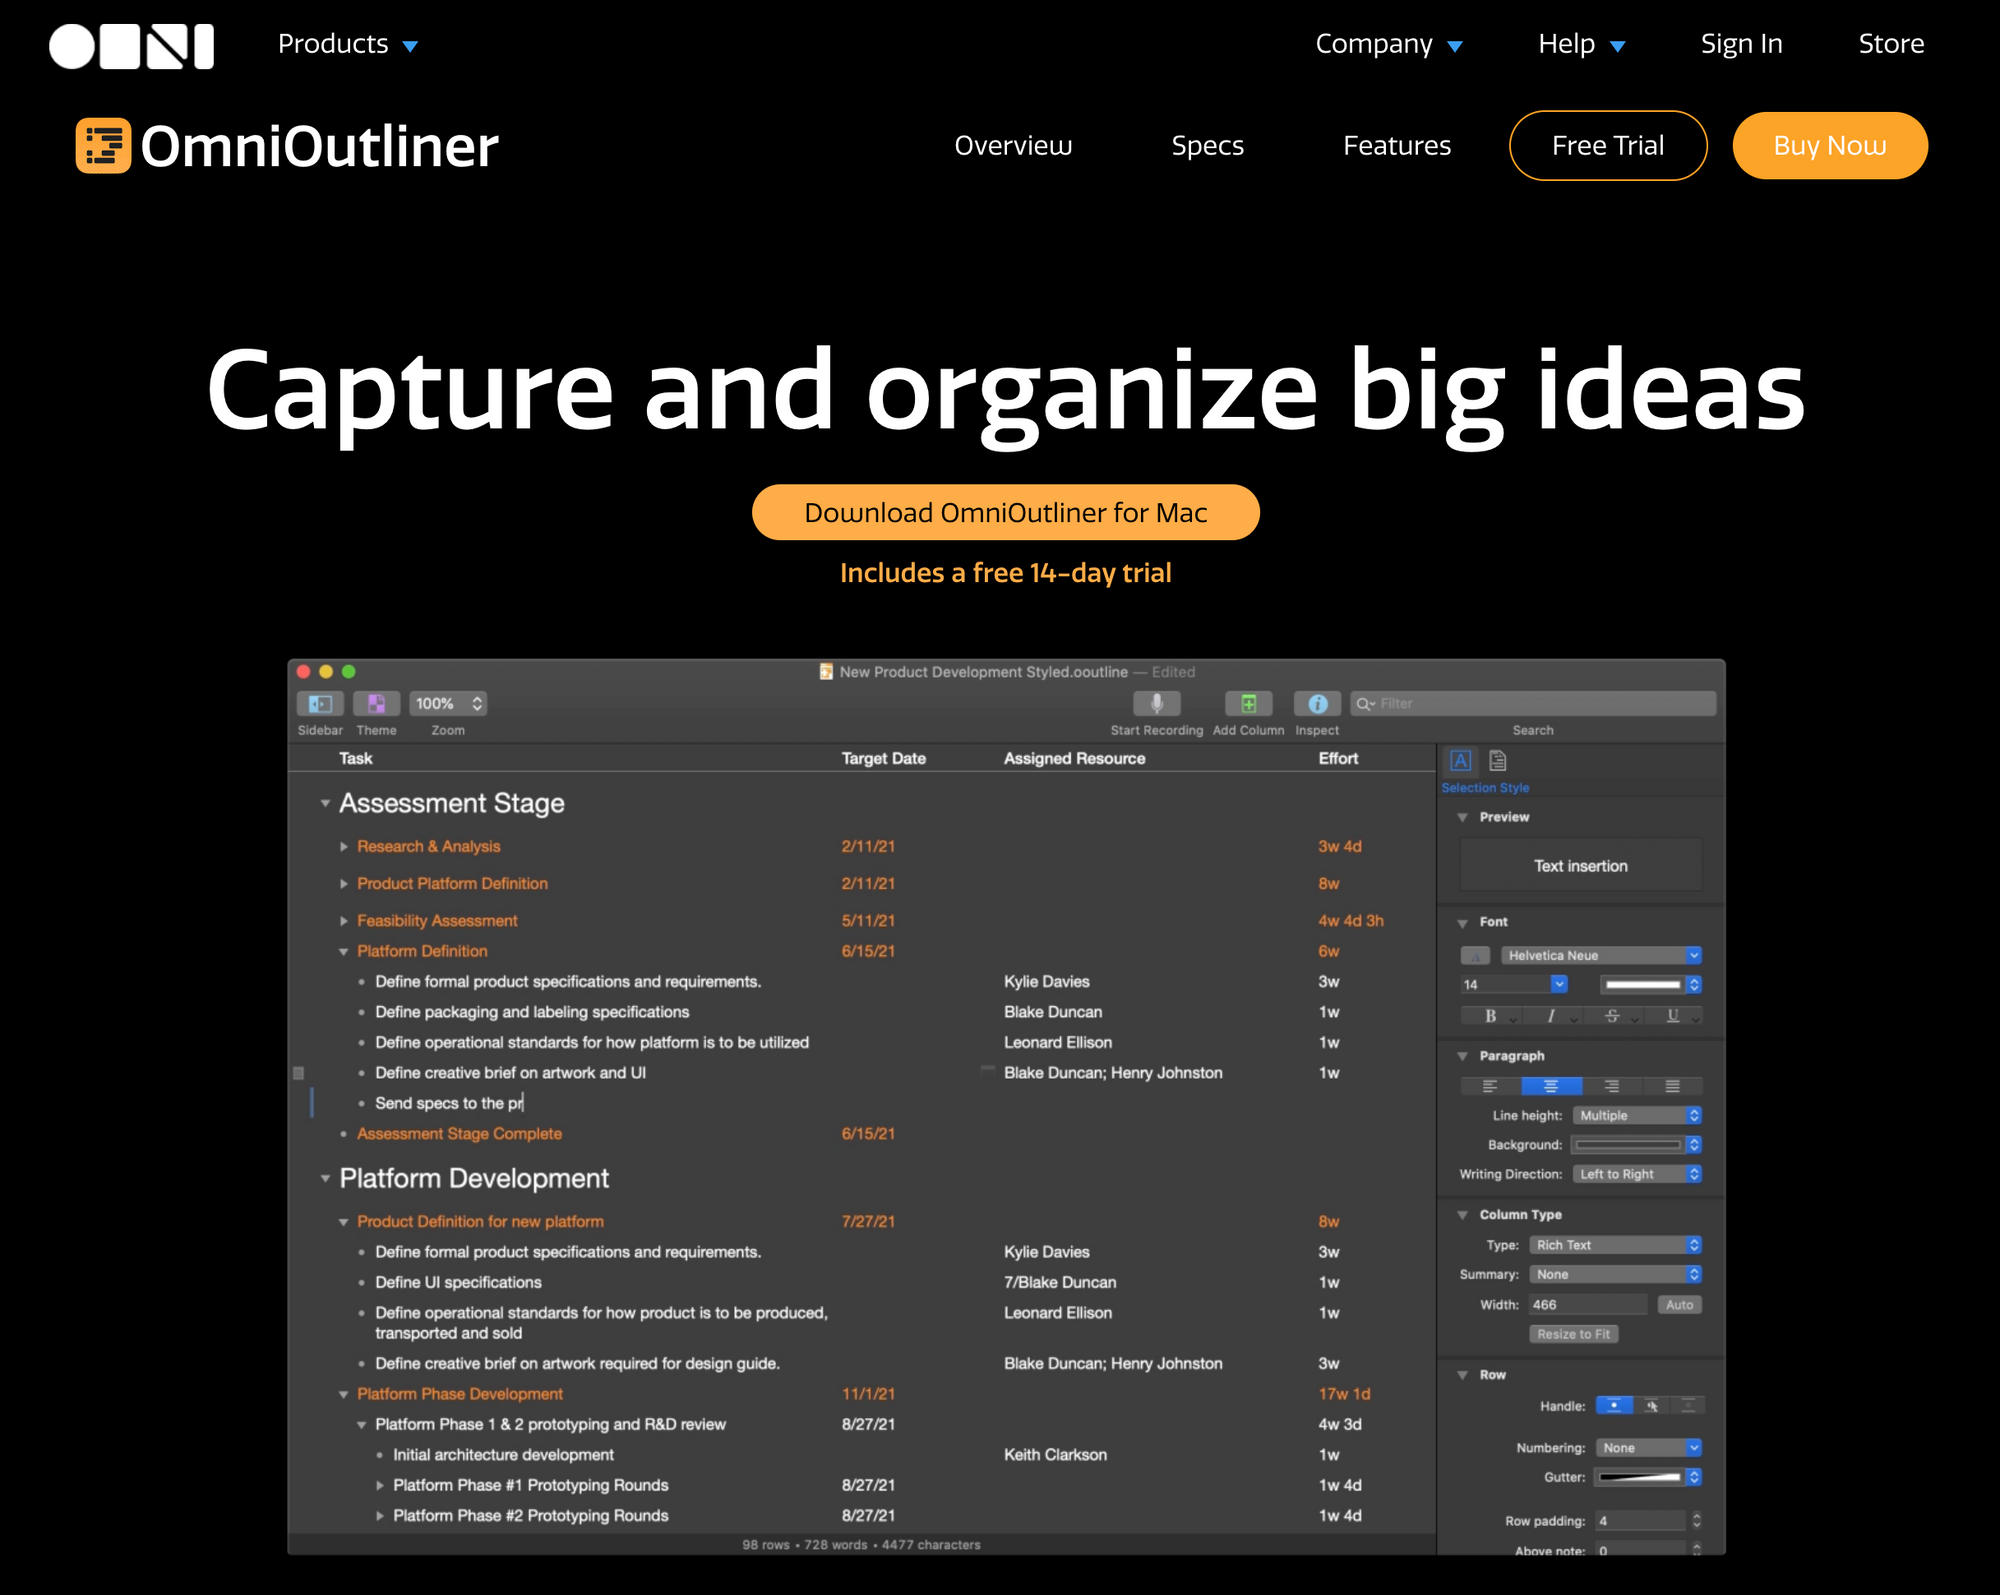This screenshot has width=2000, height=1595.
Task: Click the search magnifier icon in Filter
Action: [x=1365, y=704]
